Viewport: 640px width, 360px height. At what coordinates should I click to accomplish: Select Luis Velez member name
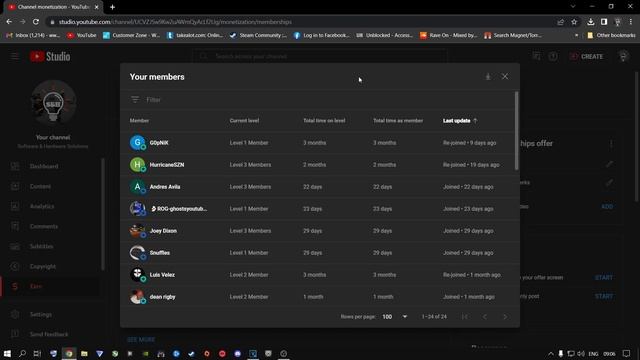click(x=162, y=275)
